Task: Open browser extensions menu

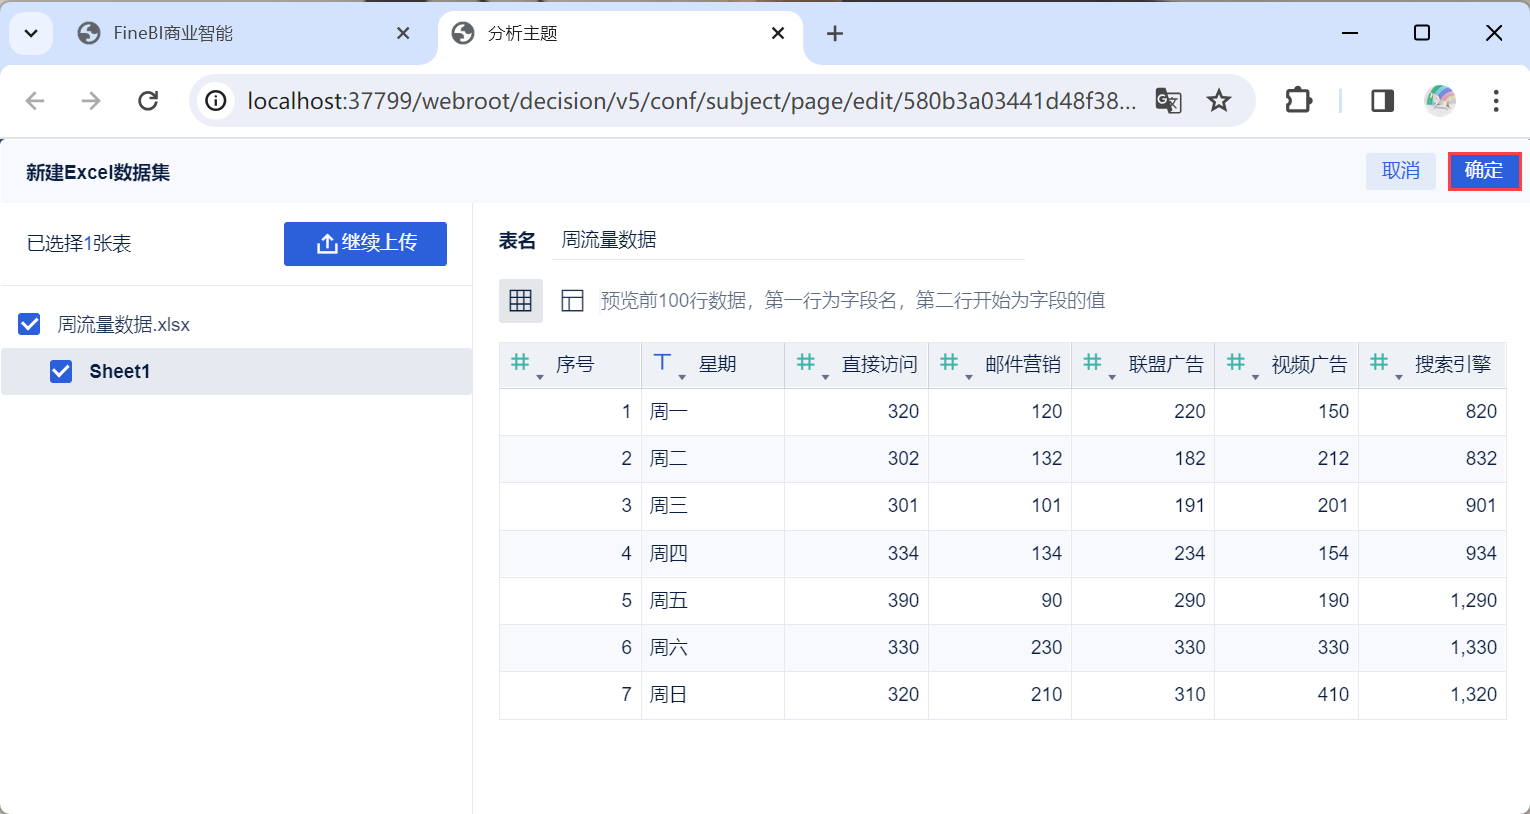Action: 1298,100
